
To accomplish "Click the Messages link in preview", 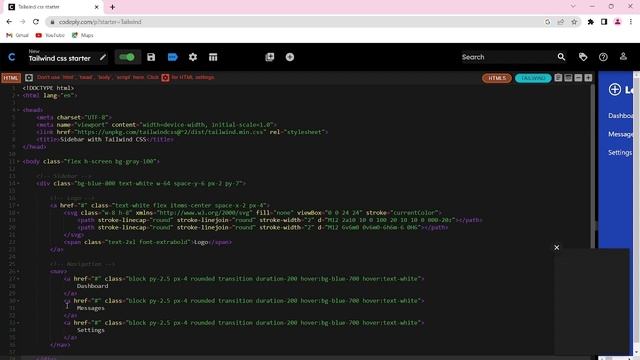I will 620,134.
